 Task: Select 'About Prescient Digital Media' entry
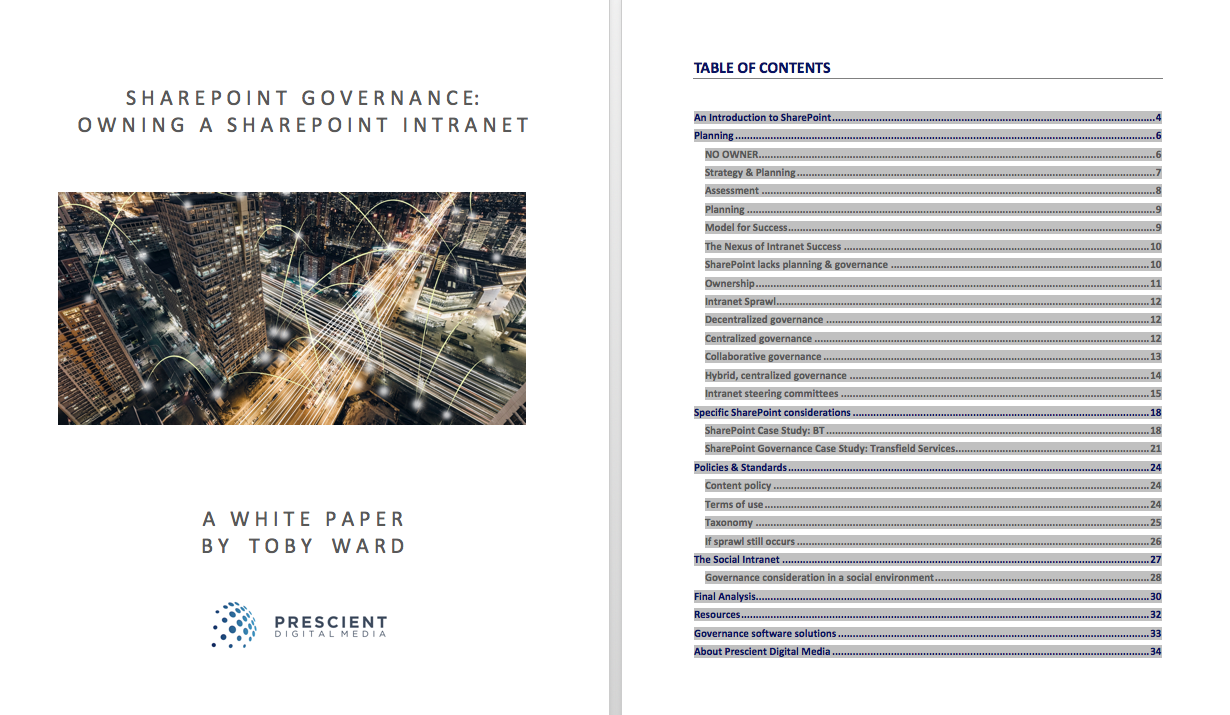[927, 652]
